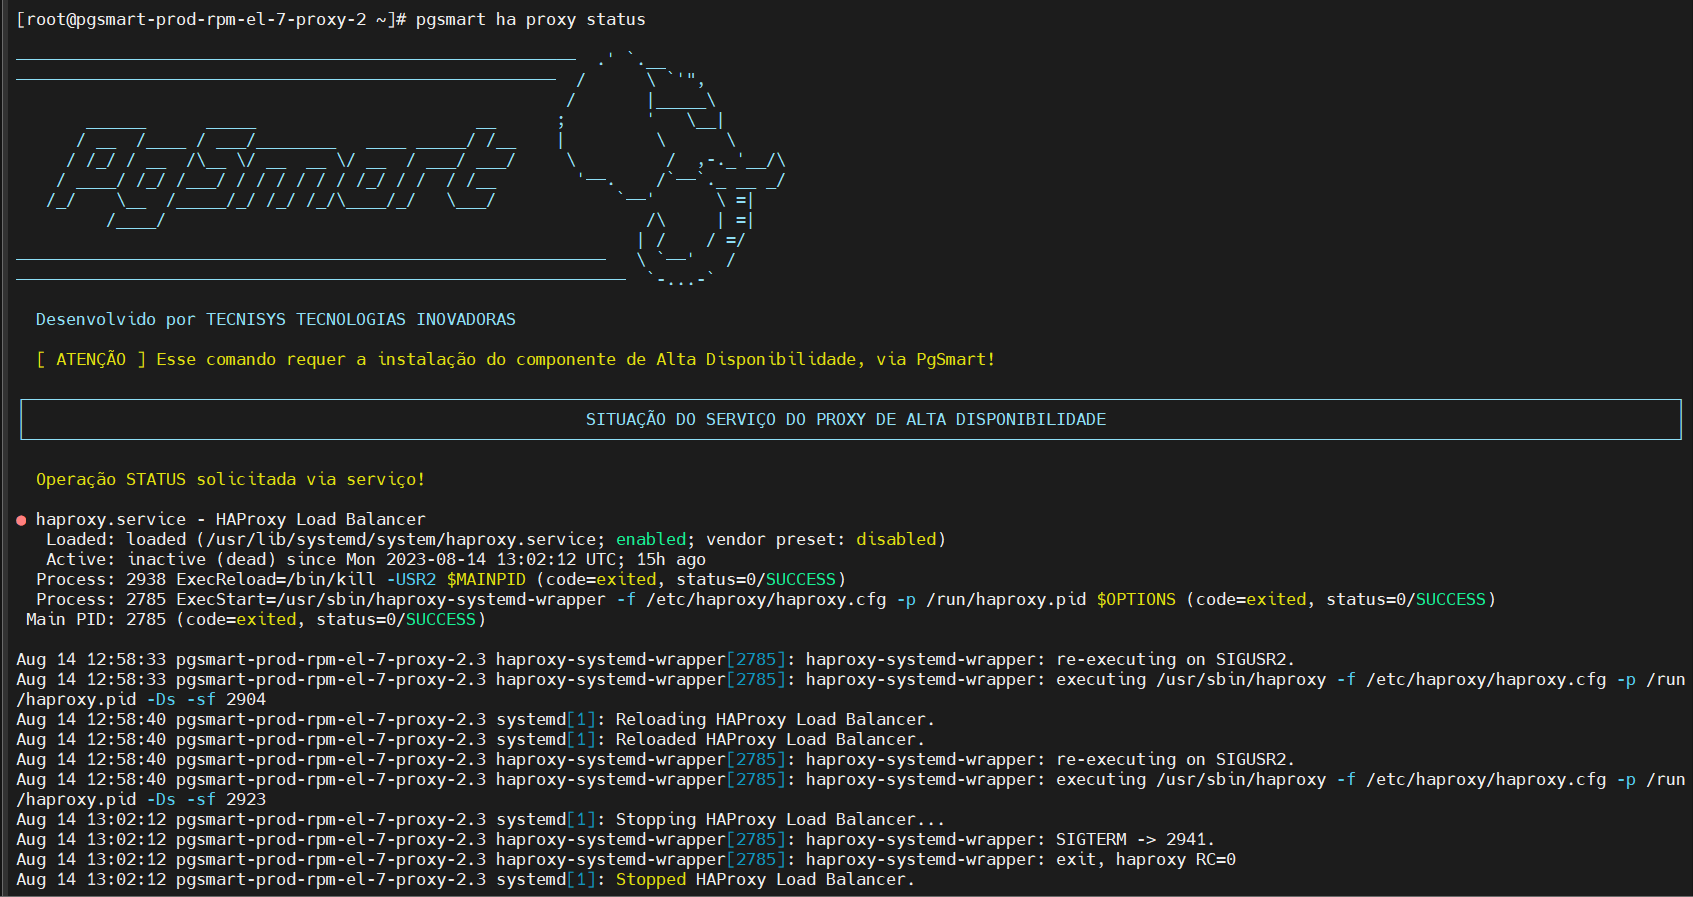
Task: Click the '/haproxy.pid -Ds -sf 2923' line
Action: point(141,799)
